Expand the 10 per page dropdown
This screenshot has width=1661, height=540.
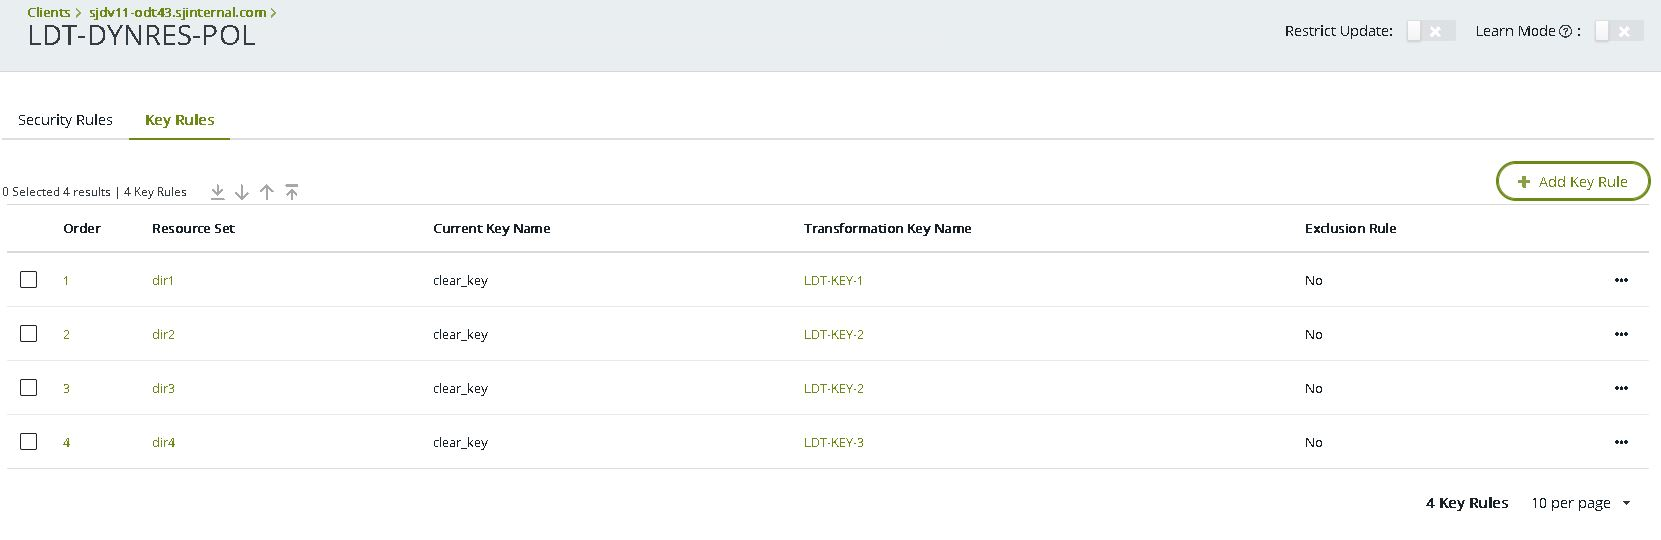click(1581, 503)
